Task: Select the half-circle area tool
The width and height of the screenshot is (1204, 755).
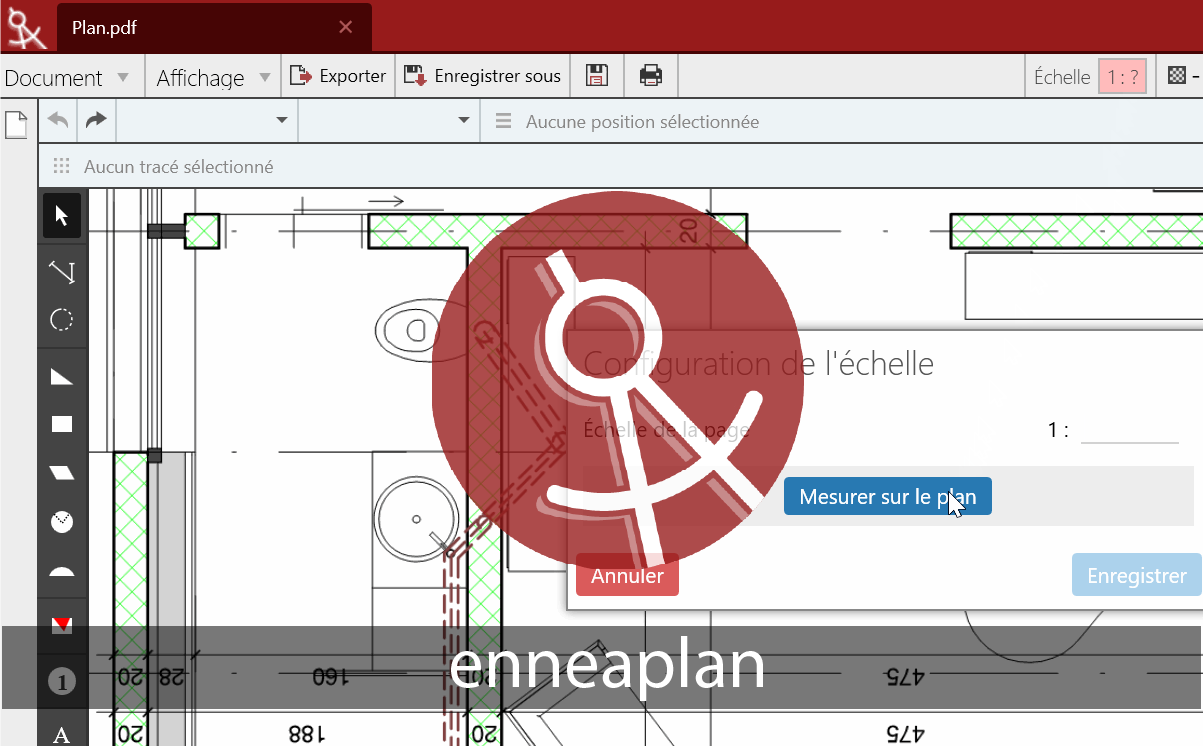Action: 62,572
